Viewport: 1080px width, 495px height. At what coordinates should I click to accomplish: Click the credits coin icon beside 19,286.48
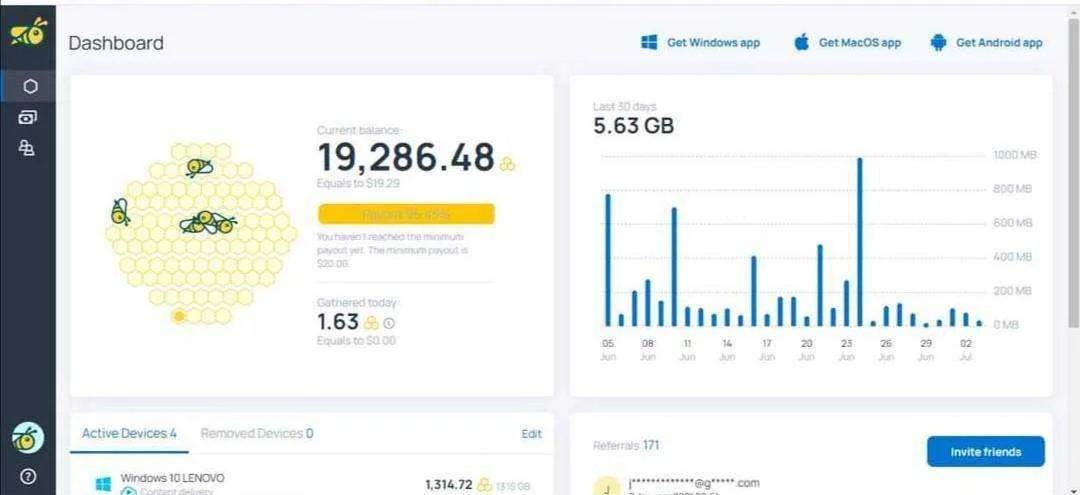coord(508,164)
